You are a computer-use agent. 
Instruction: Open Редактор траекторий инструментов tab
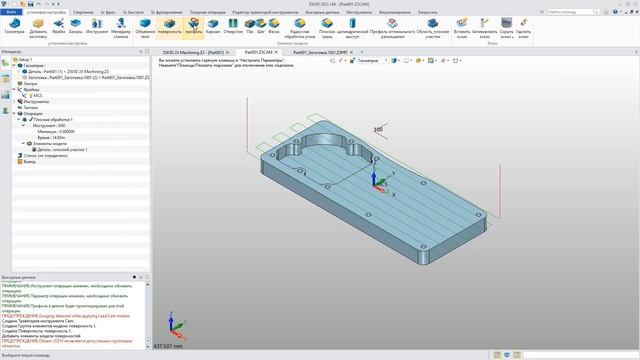pyautogui.click(x=265, y=12)
